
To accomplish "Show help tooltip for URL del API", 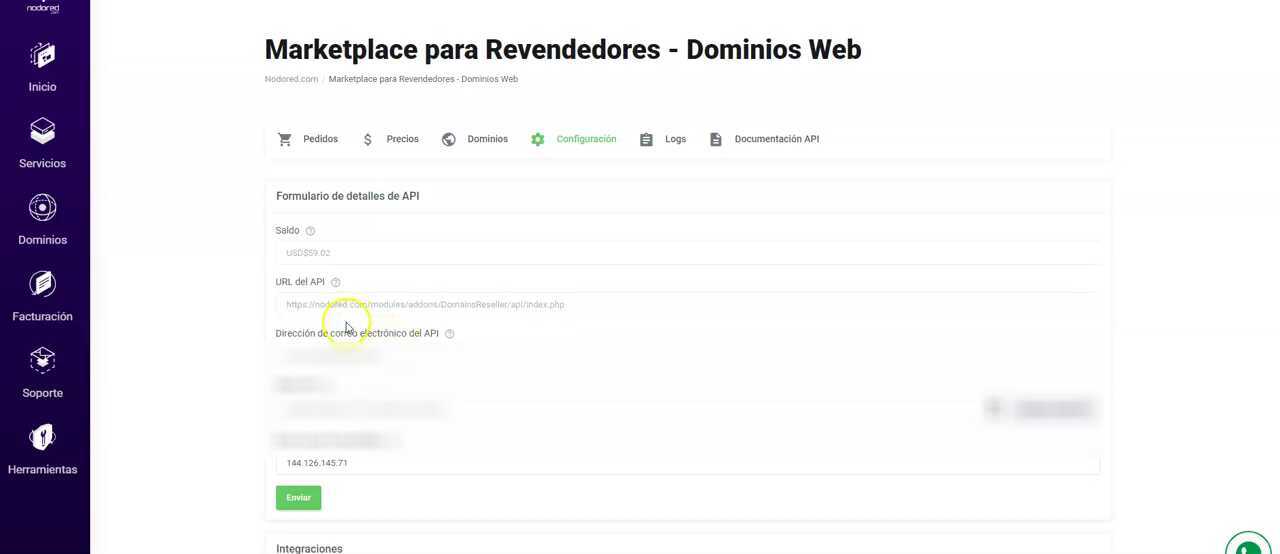I will click(335, 283).
